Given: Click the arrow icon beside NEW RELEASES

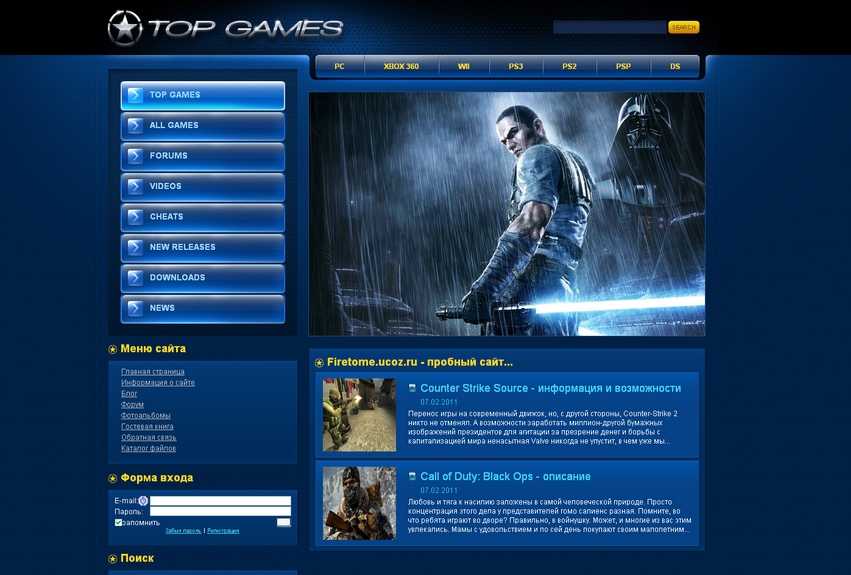Looking at the screenshot, I should (x=135, y=247).
